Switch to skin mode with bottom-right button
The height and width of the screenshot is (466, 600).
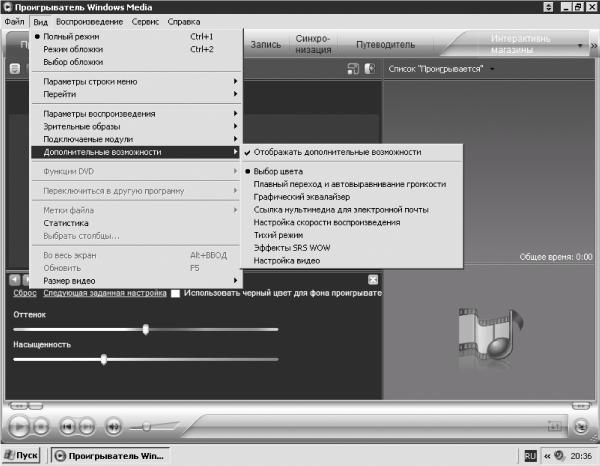click(x=581, y=426)
